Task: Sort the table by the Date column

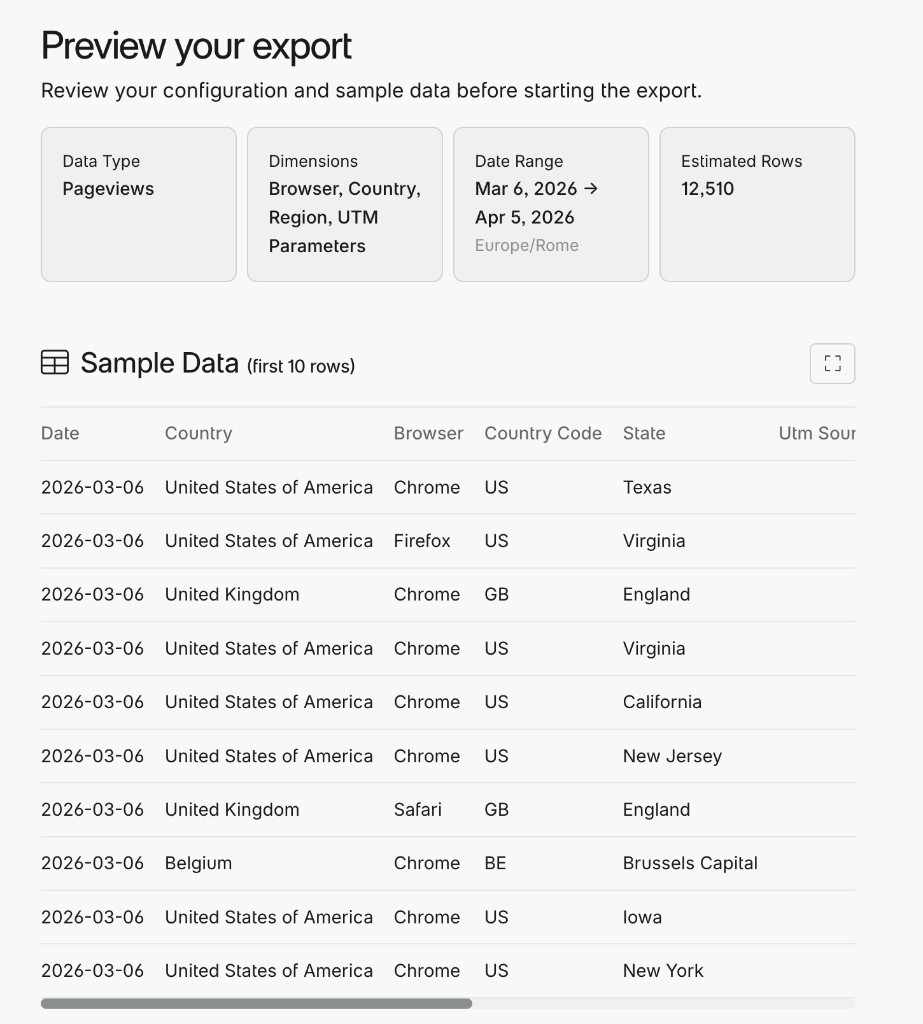Action: coord(60,433)
